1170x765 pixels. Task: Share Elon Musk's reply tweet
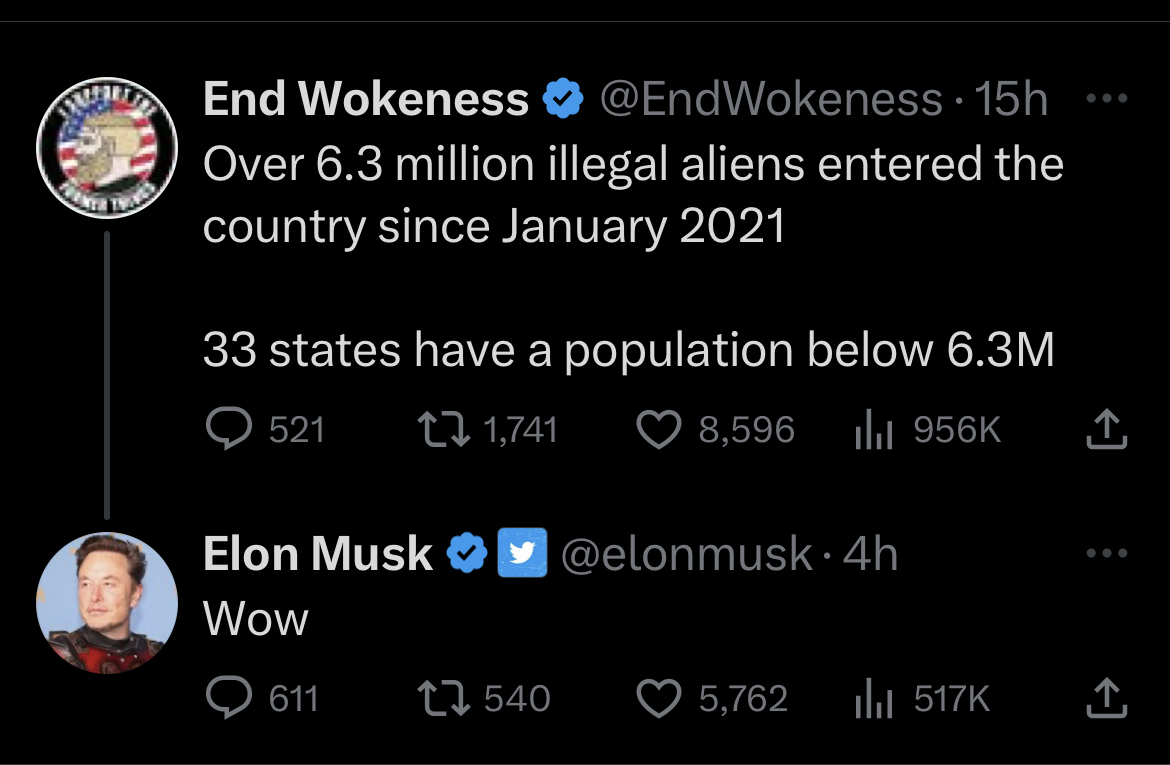1106,698
